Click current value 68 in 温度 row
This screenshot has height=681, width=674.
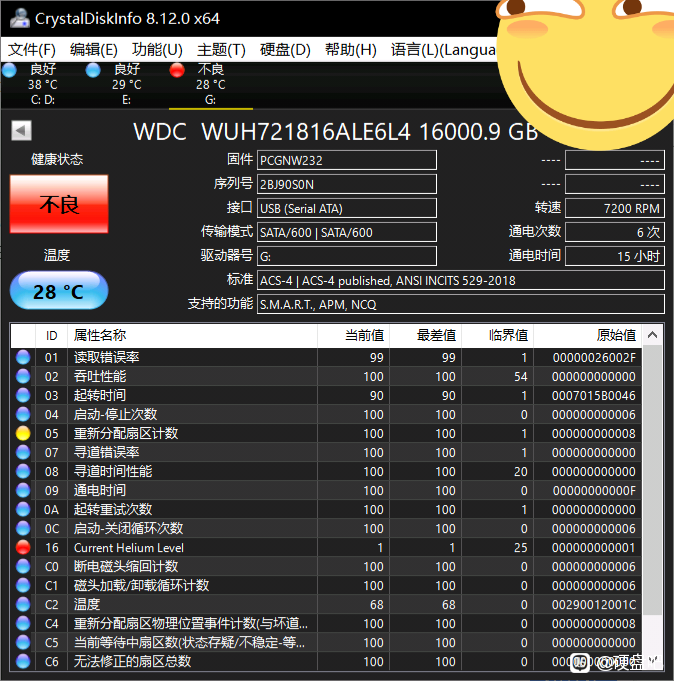tap(377, 605)
